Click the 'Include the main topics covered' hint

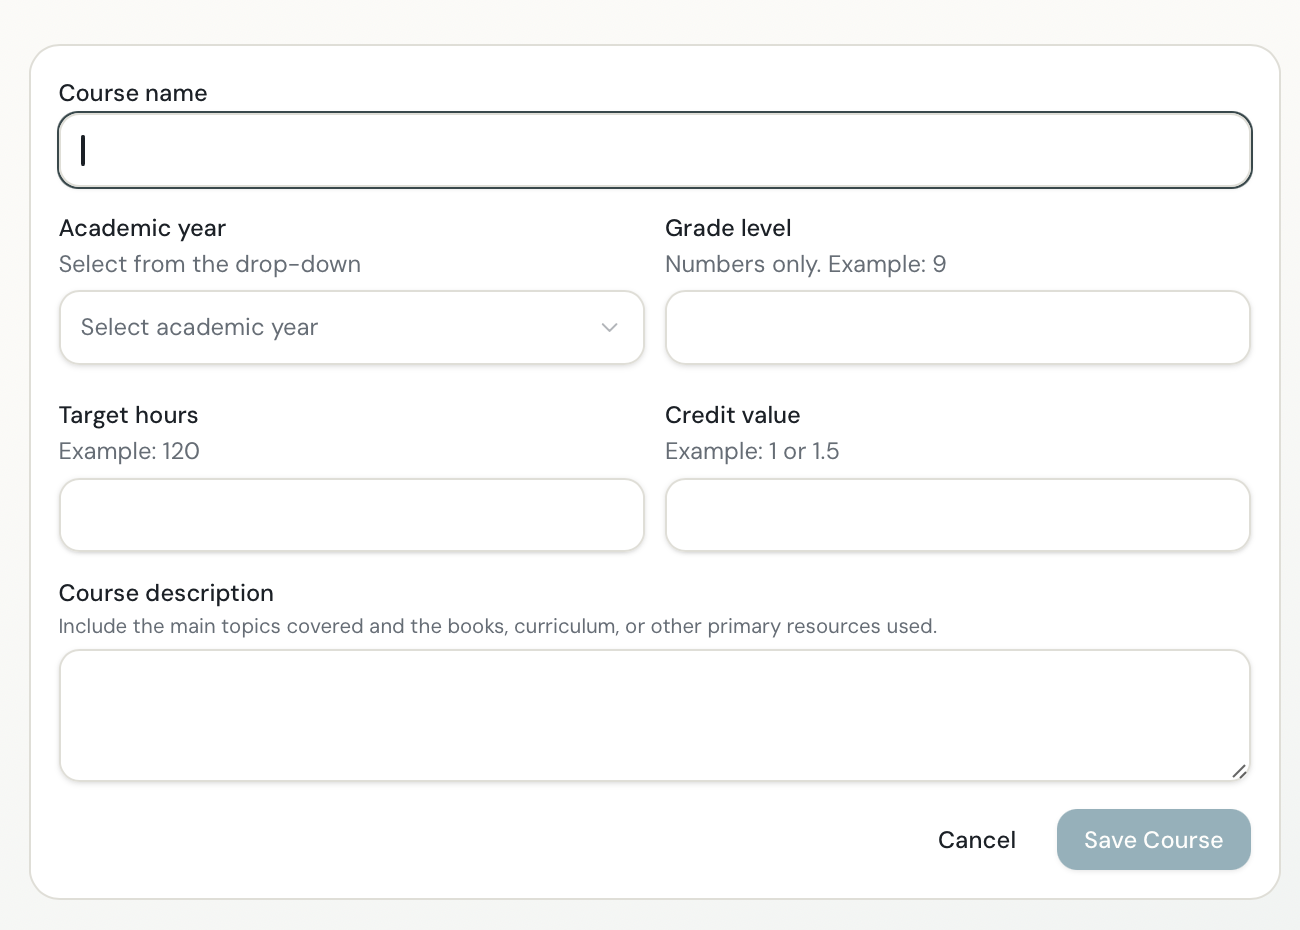498,626
